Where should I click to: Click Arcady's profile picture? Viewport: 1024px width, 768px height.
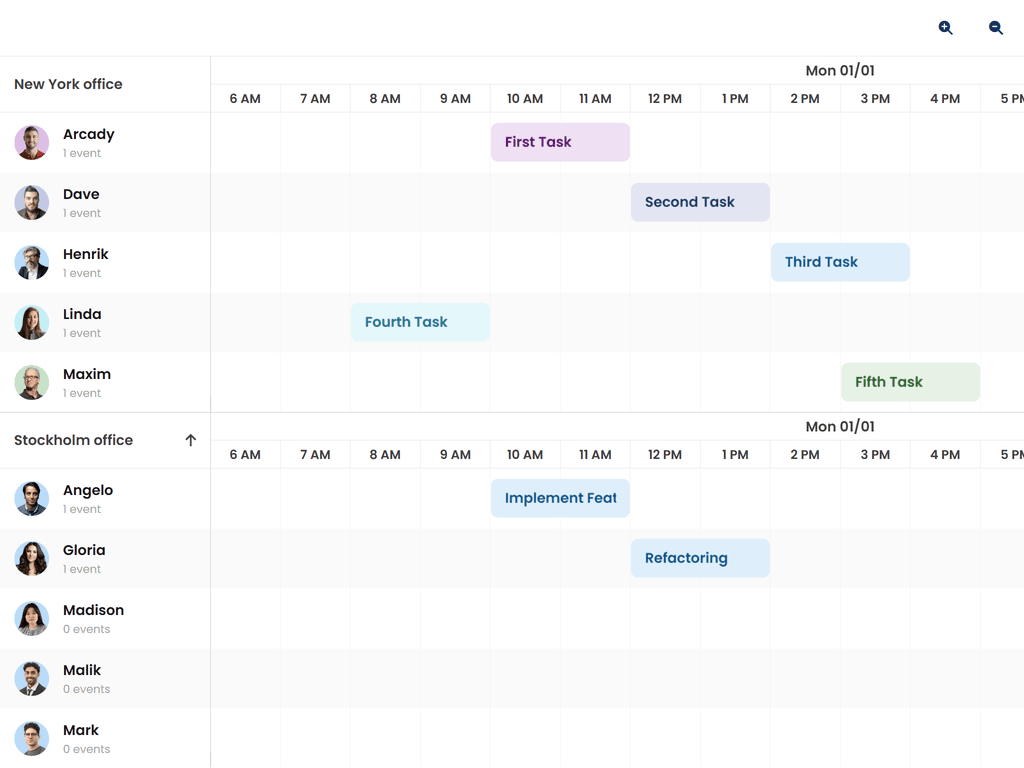(31, 142)
